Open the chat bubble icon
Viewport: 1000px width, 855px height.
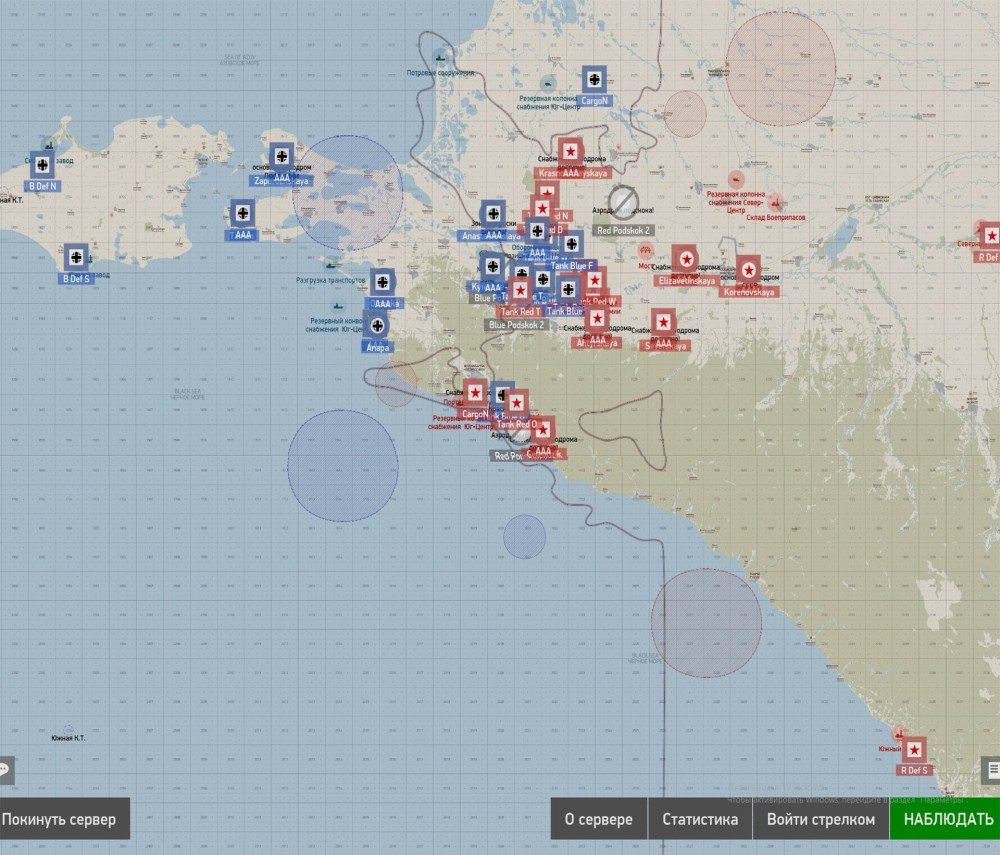pos(4,770)
